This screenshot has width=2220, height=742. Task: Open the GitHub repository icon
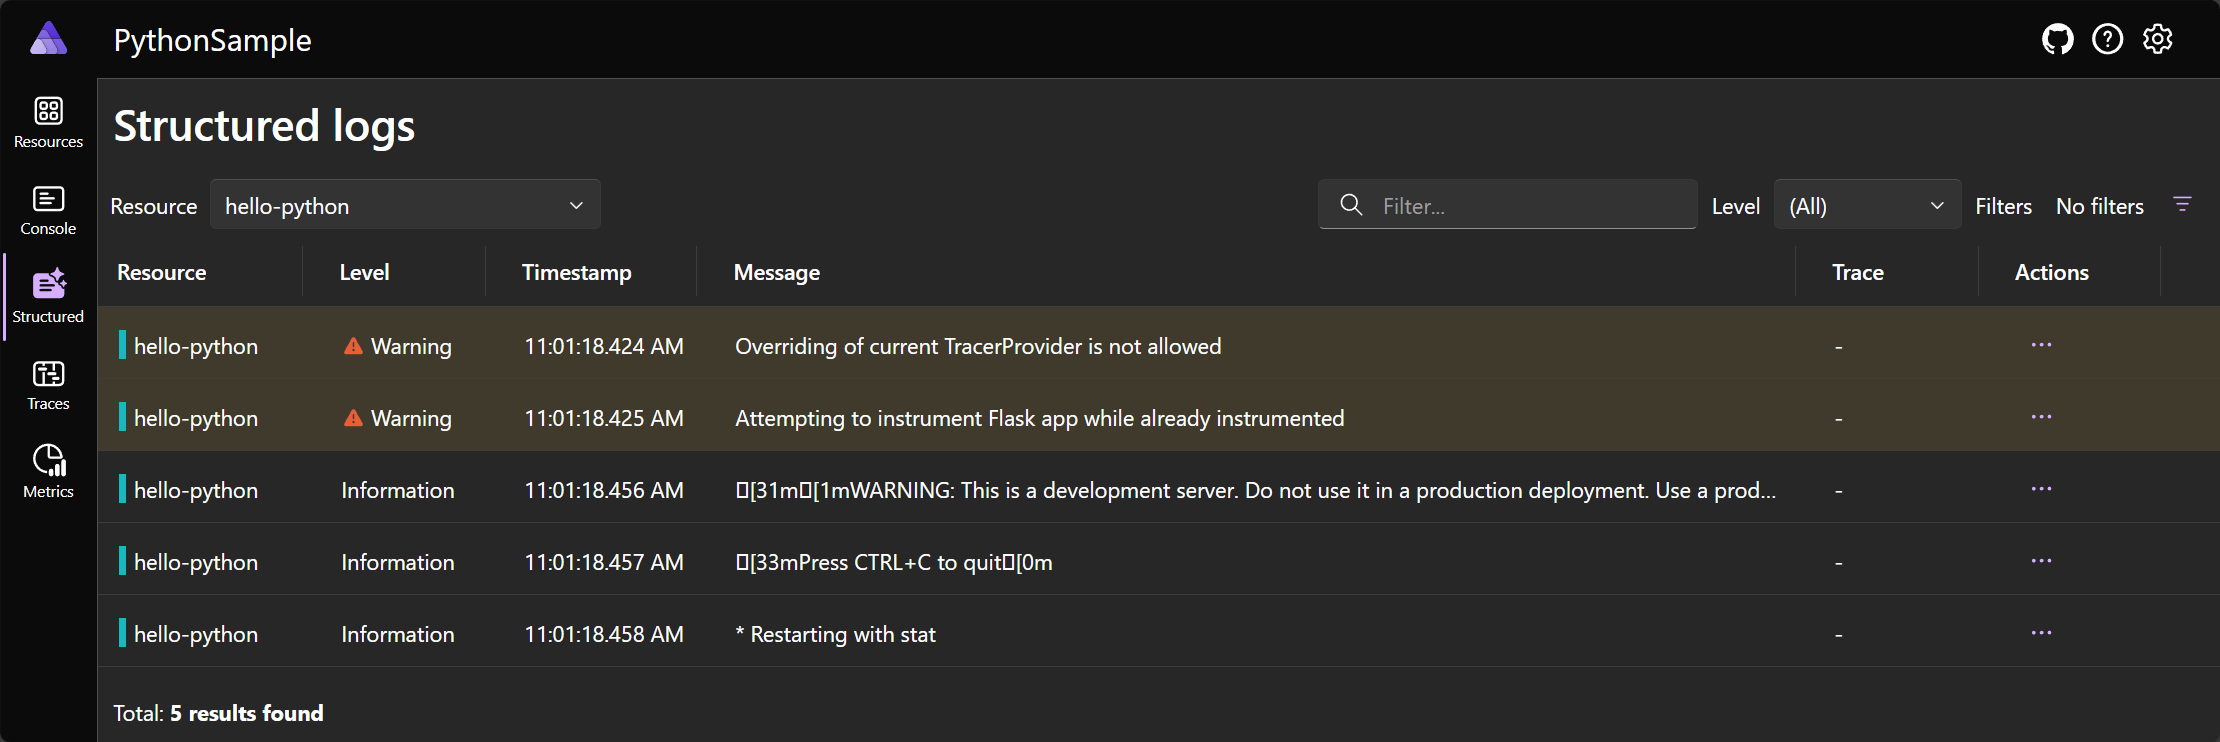2057,40
